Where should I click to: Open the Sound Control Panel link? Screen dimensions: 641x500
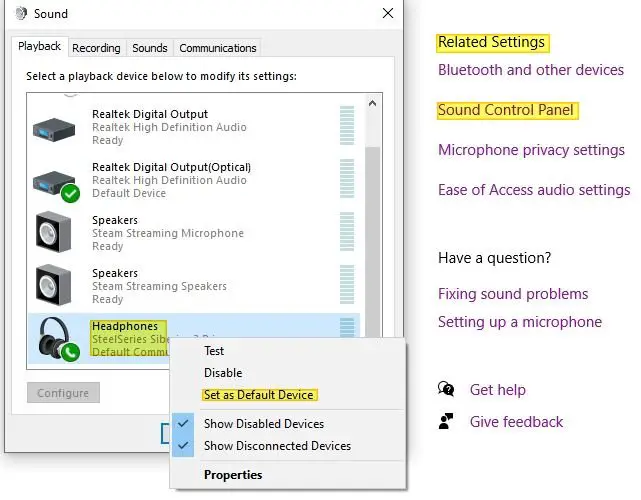pyautogui.click(x=506, y=110)
